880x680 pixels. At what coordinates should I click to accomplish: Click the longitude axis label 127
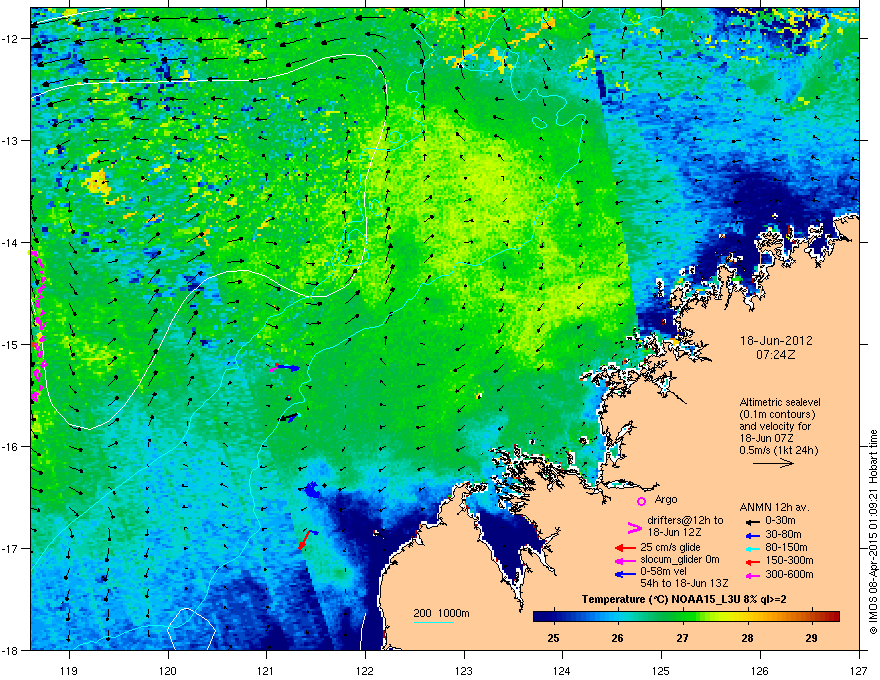click(858, 671)
